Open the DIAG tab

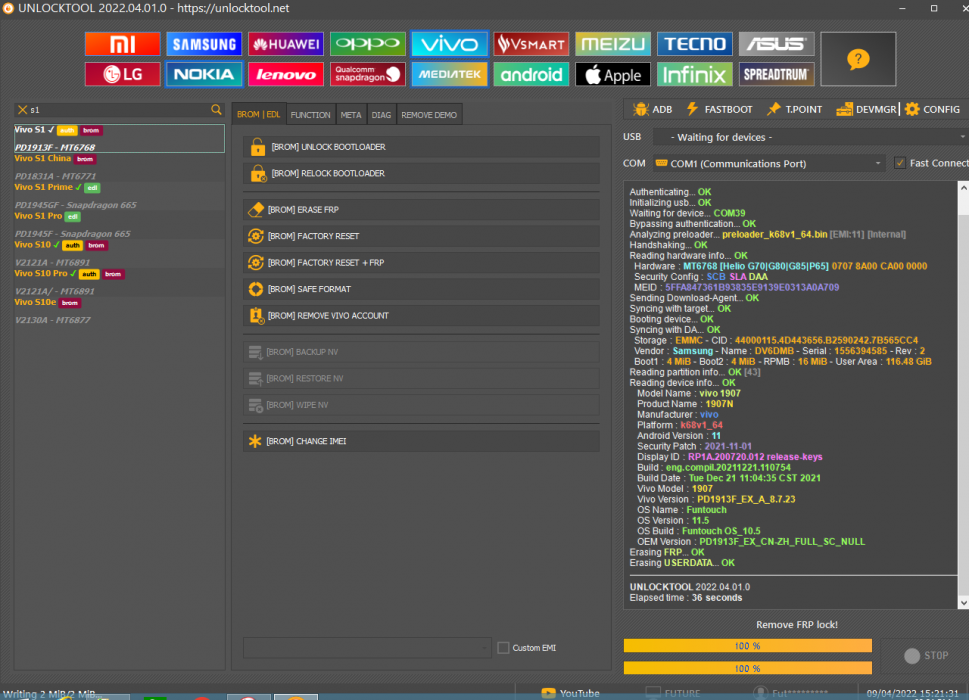[381, 115]
